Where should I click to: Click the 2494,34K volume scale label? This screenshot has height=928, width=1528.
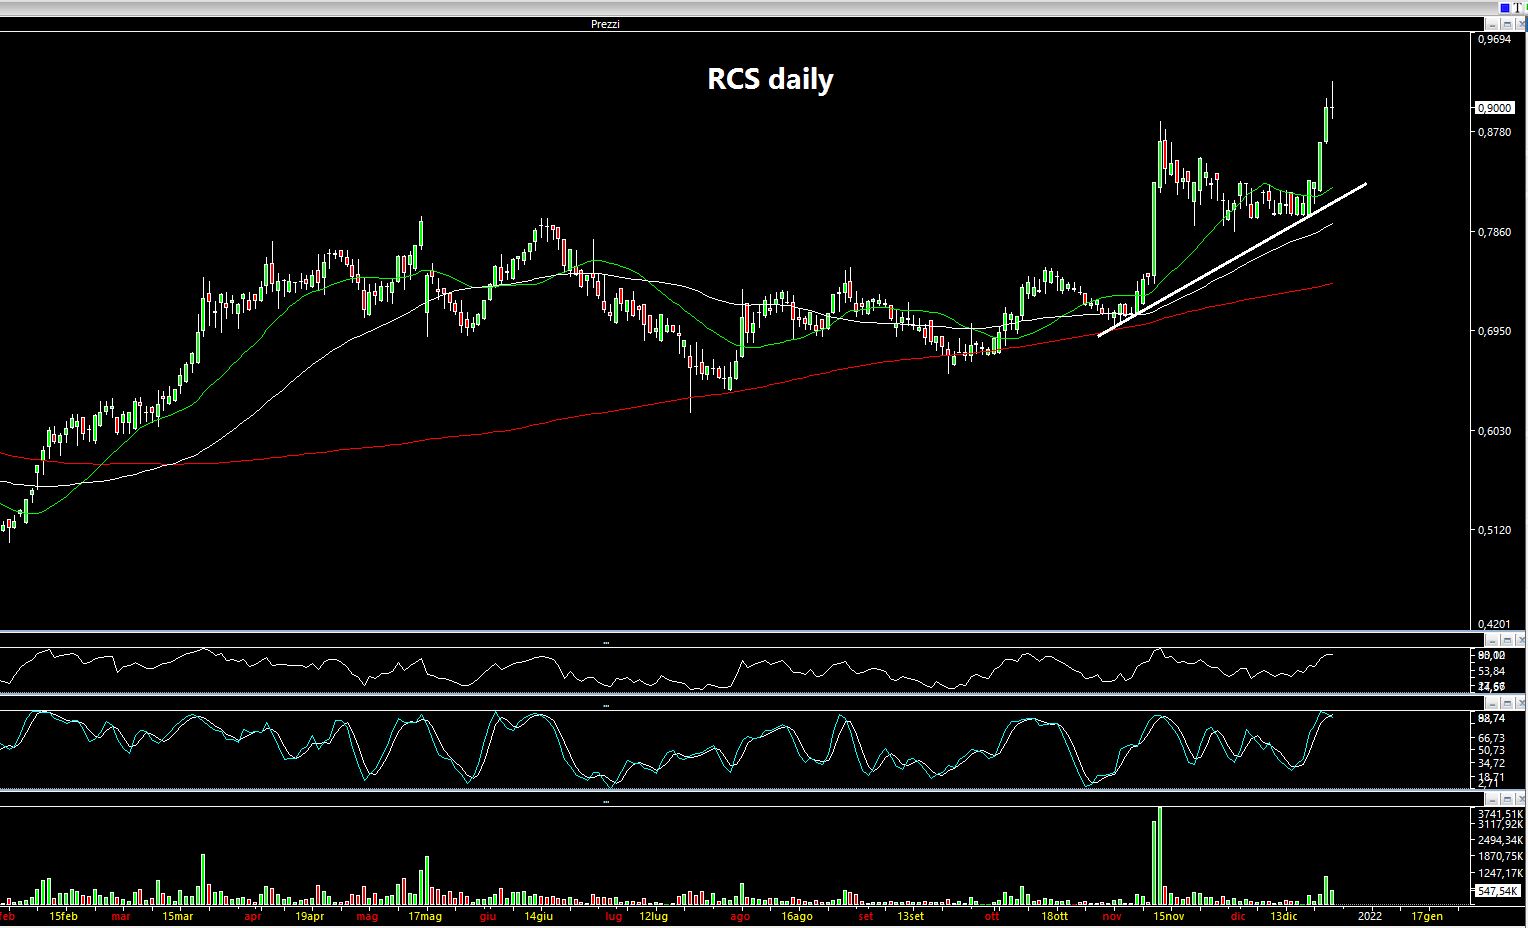(x=1500, y=841)
